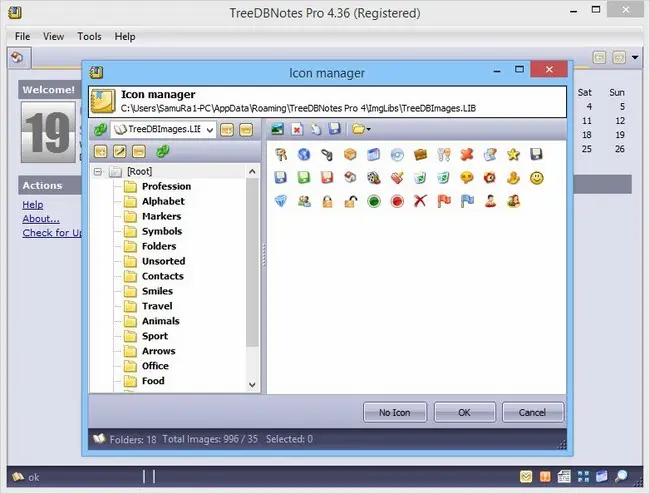Screen dimensions: 650x494
Task: Select the open padlock icon
Action: click(350, 201)
